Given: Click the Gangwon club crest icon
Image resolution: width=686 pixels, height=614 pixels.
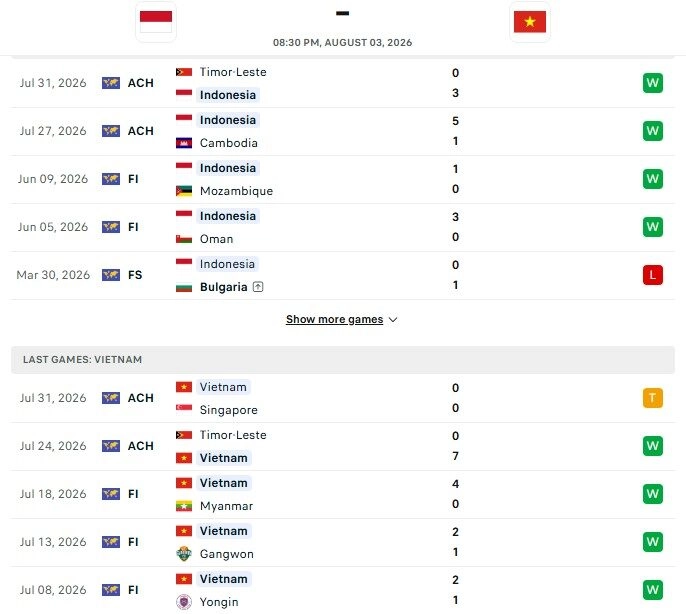Looking at the screenshot, I should point(184,554).
